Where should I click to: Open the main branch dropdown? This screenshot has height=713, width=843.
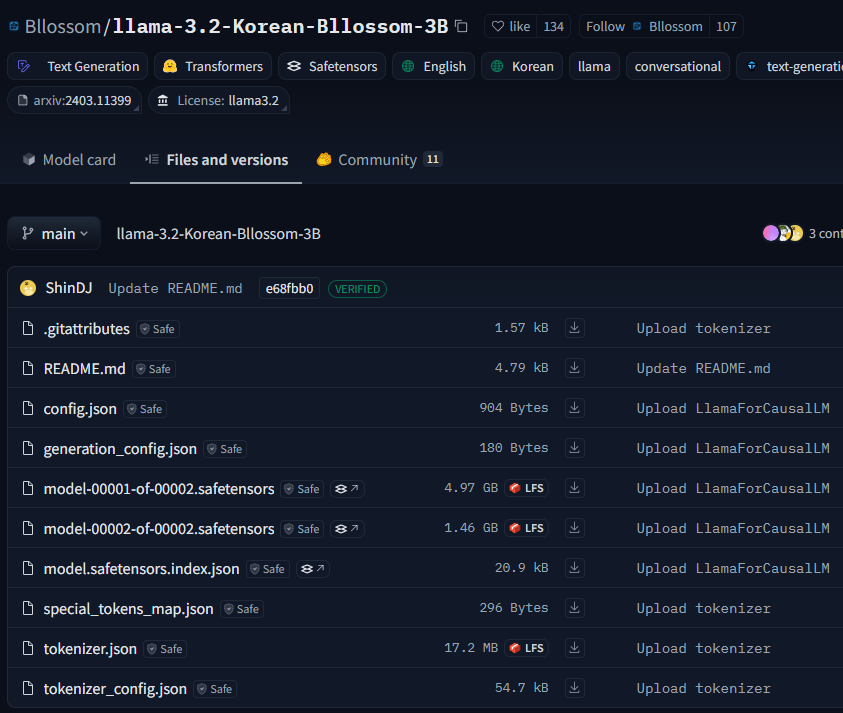54,234
